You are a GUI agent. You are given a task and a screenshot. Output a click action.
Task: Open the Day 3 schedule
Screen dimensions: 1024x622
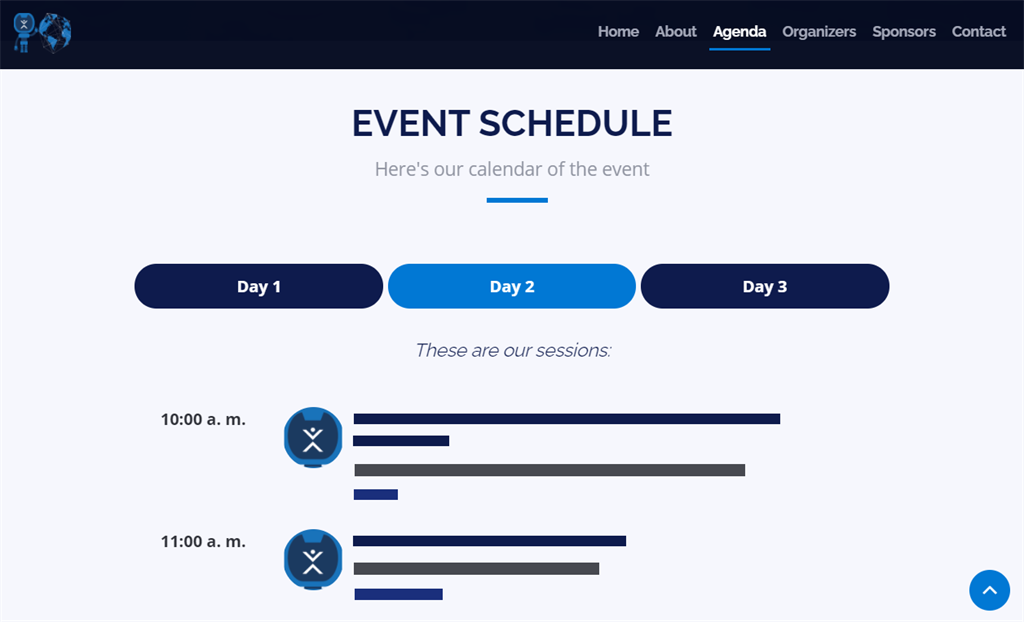click(x=764, y=286)
